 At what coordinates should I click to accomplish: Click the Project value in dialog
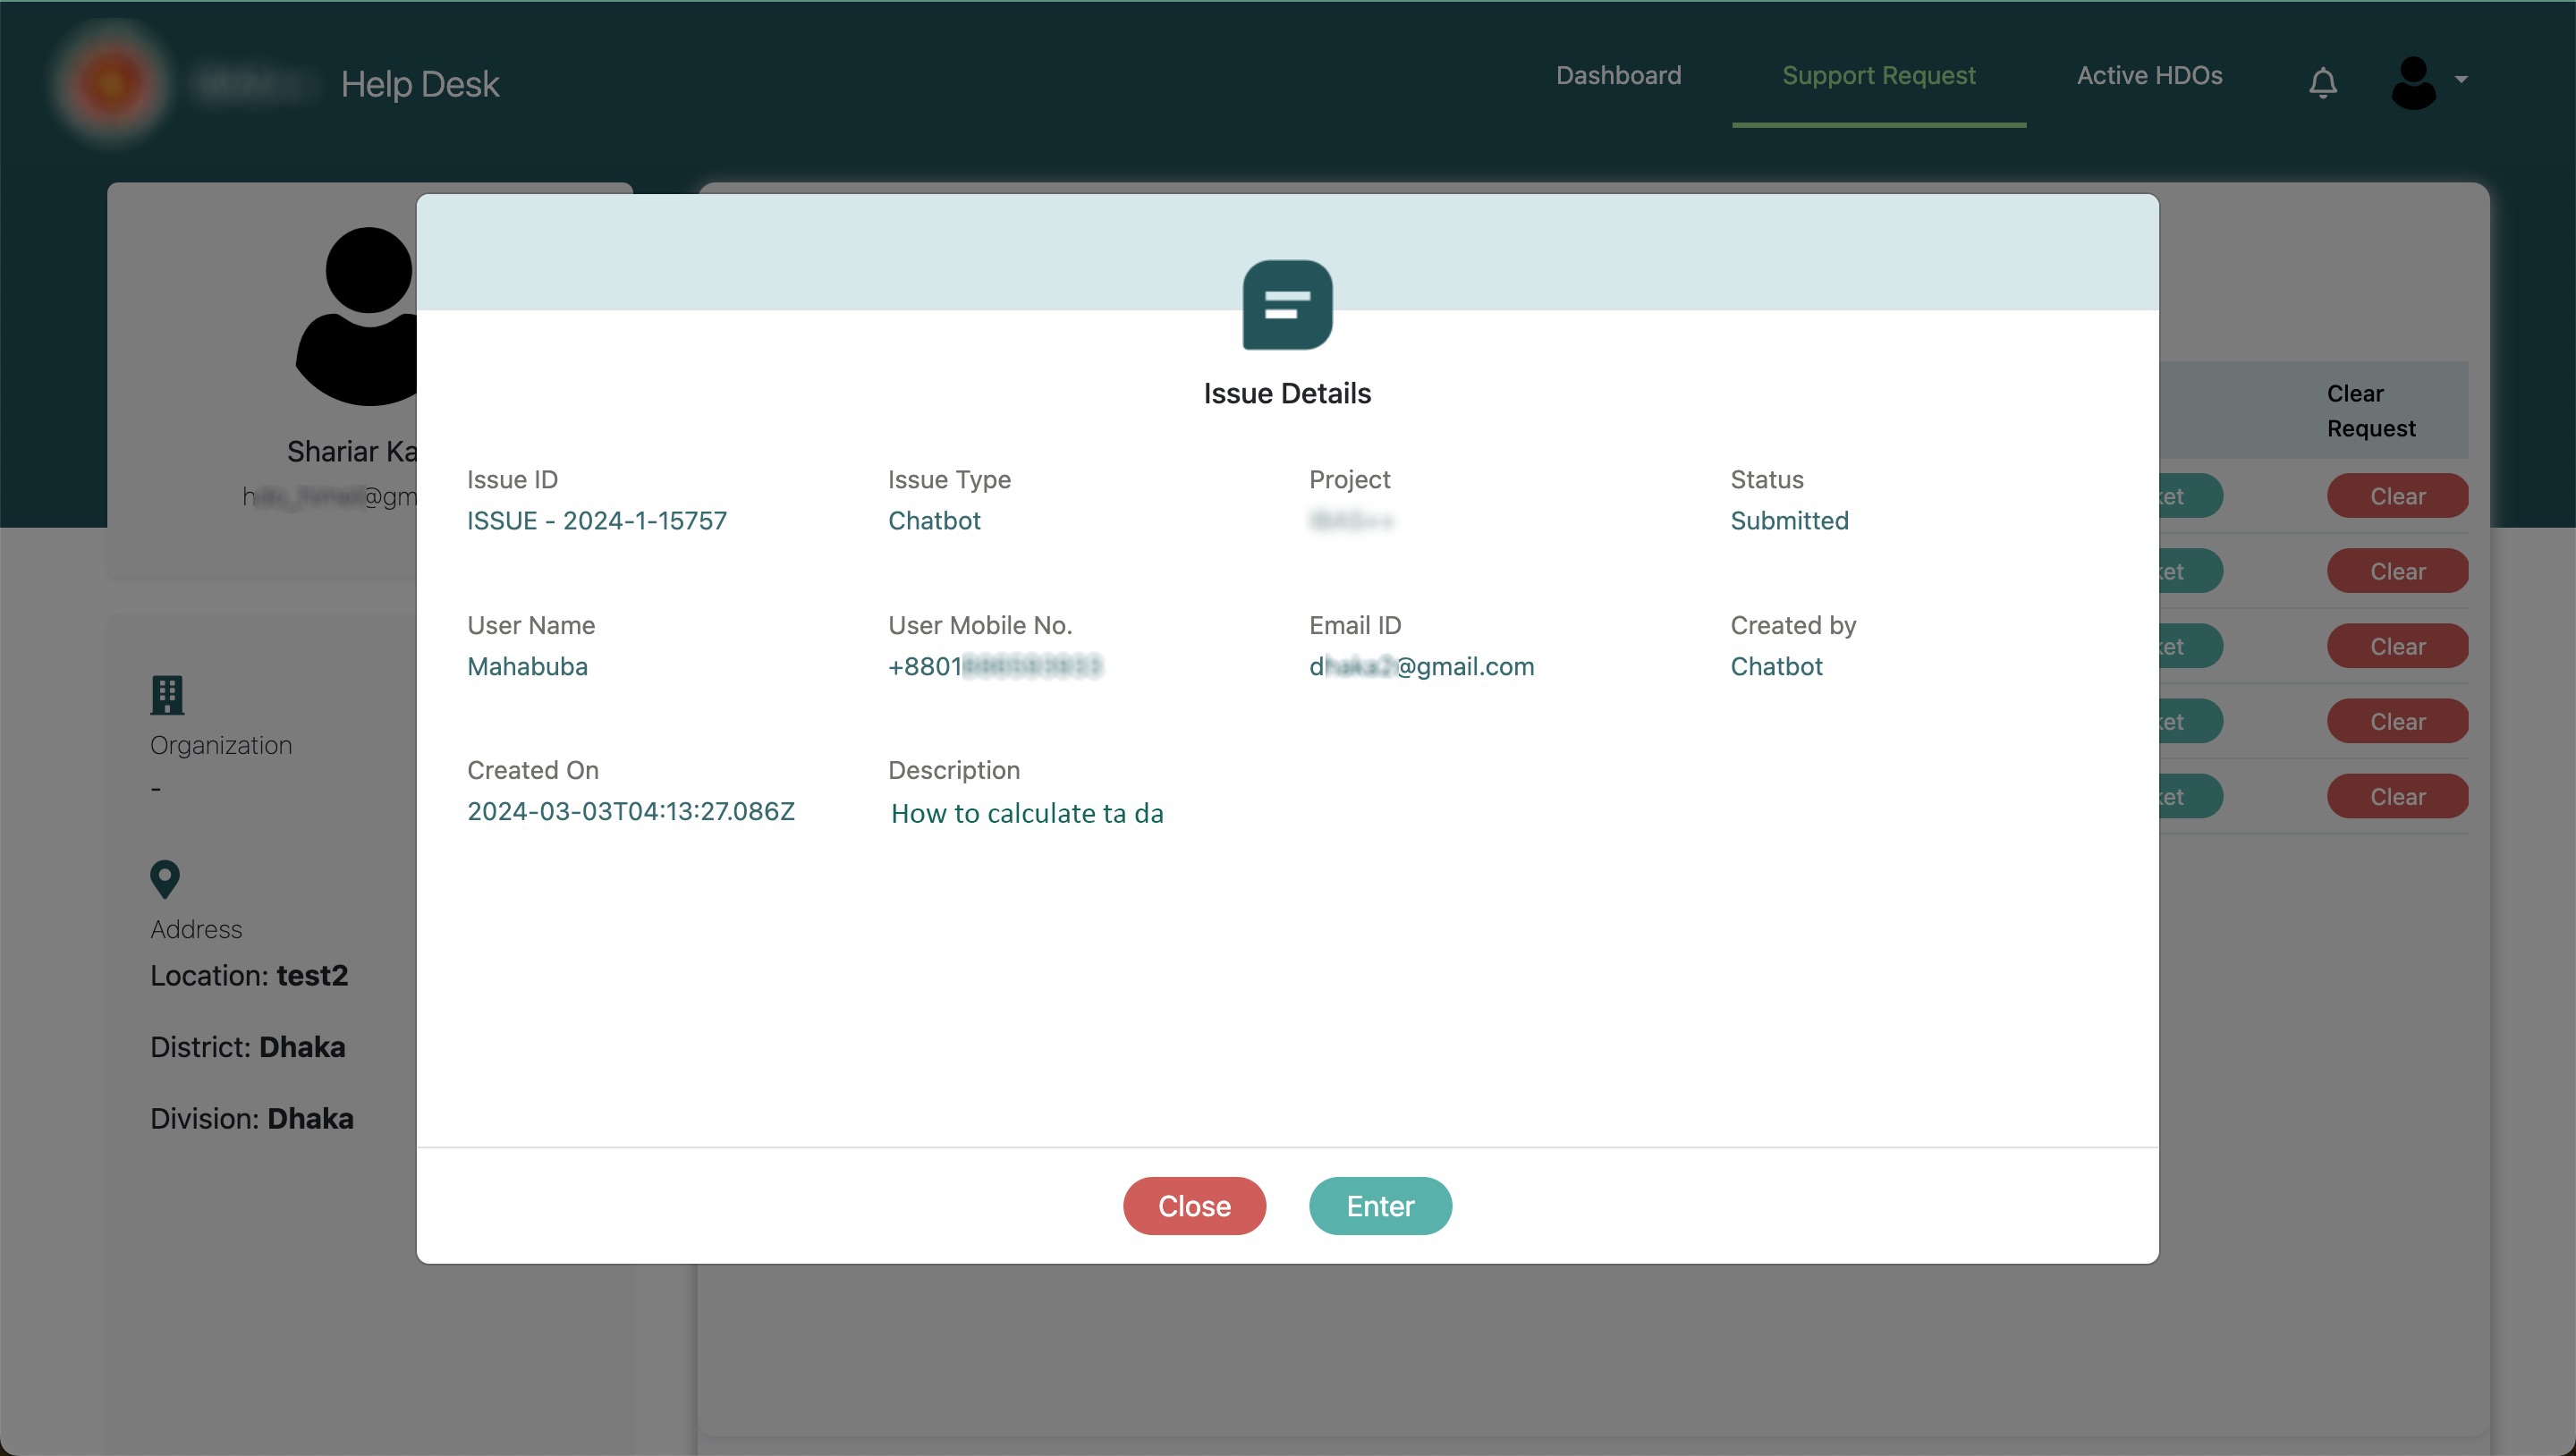1351,521
